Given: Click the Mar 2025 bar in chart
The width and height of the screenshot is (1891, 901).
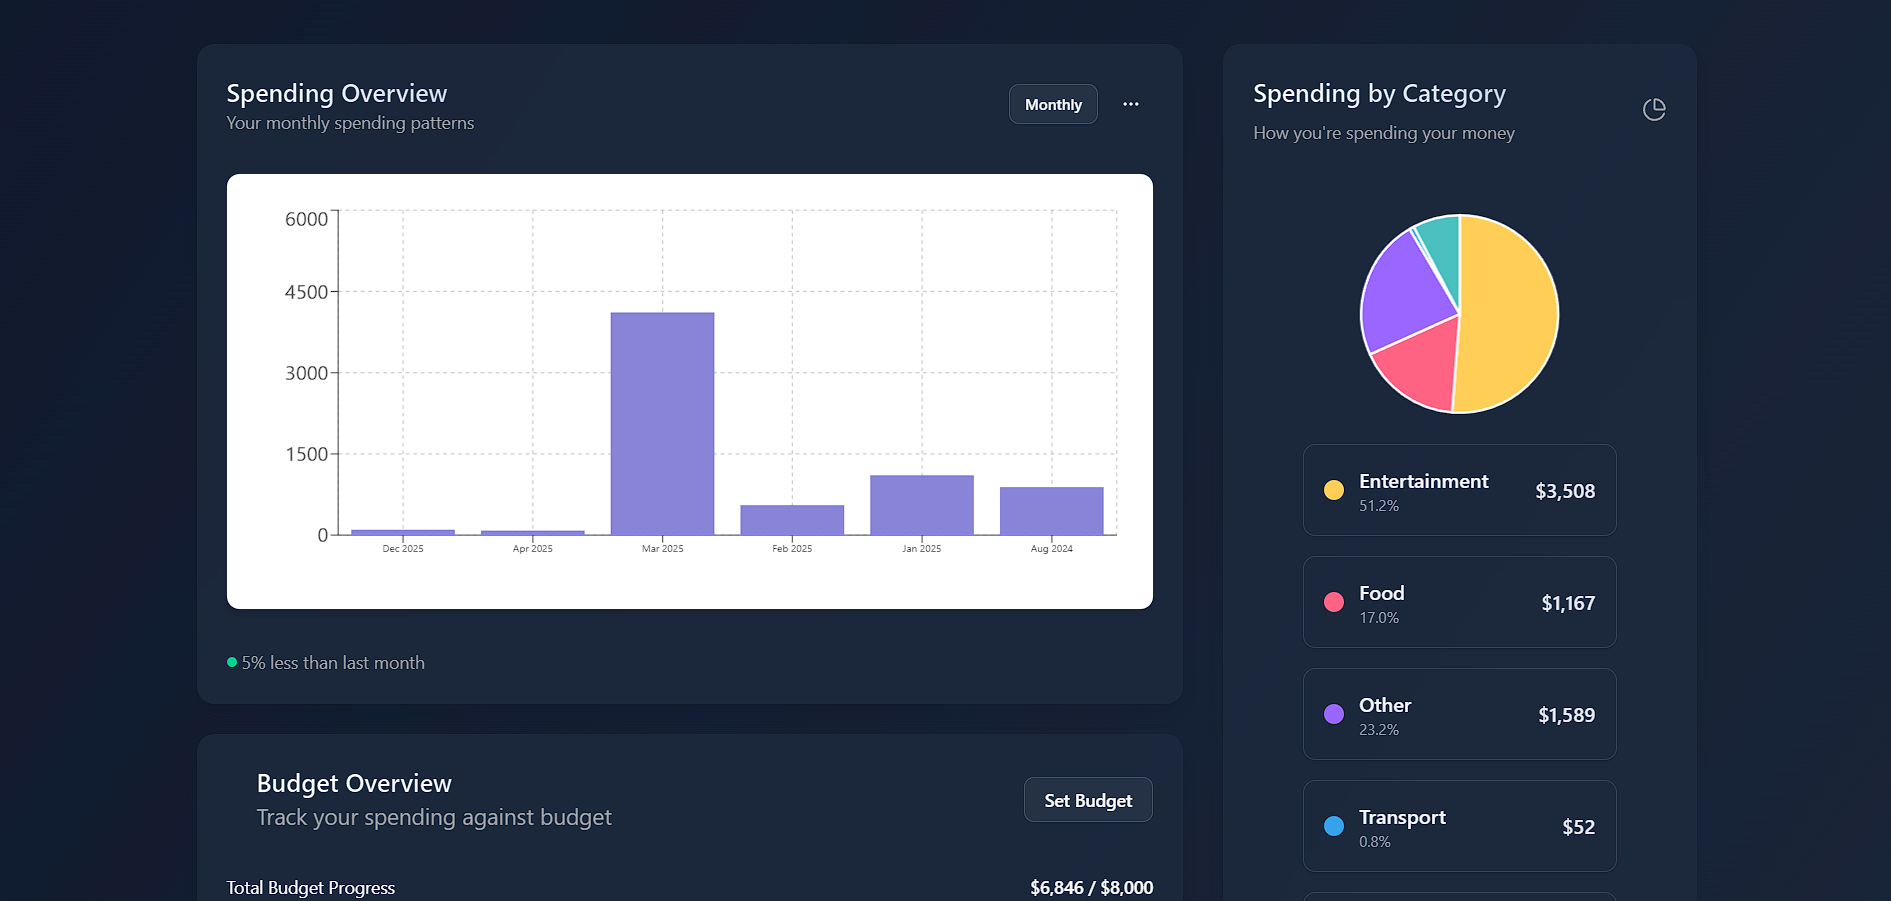Looking at the screenshot, I should [x=662, y=424].
